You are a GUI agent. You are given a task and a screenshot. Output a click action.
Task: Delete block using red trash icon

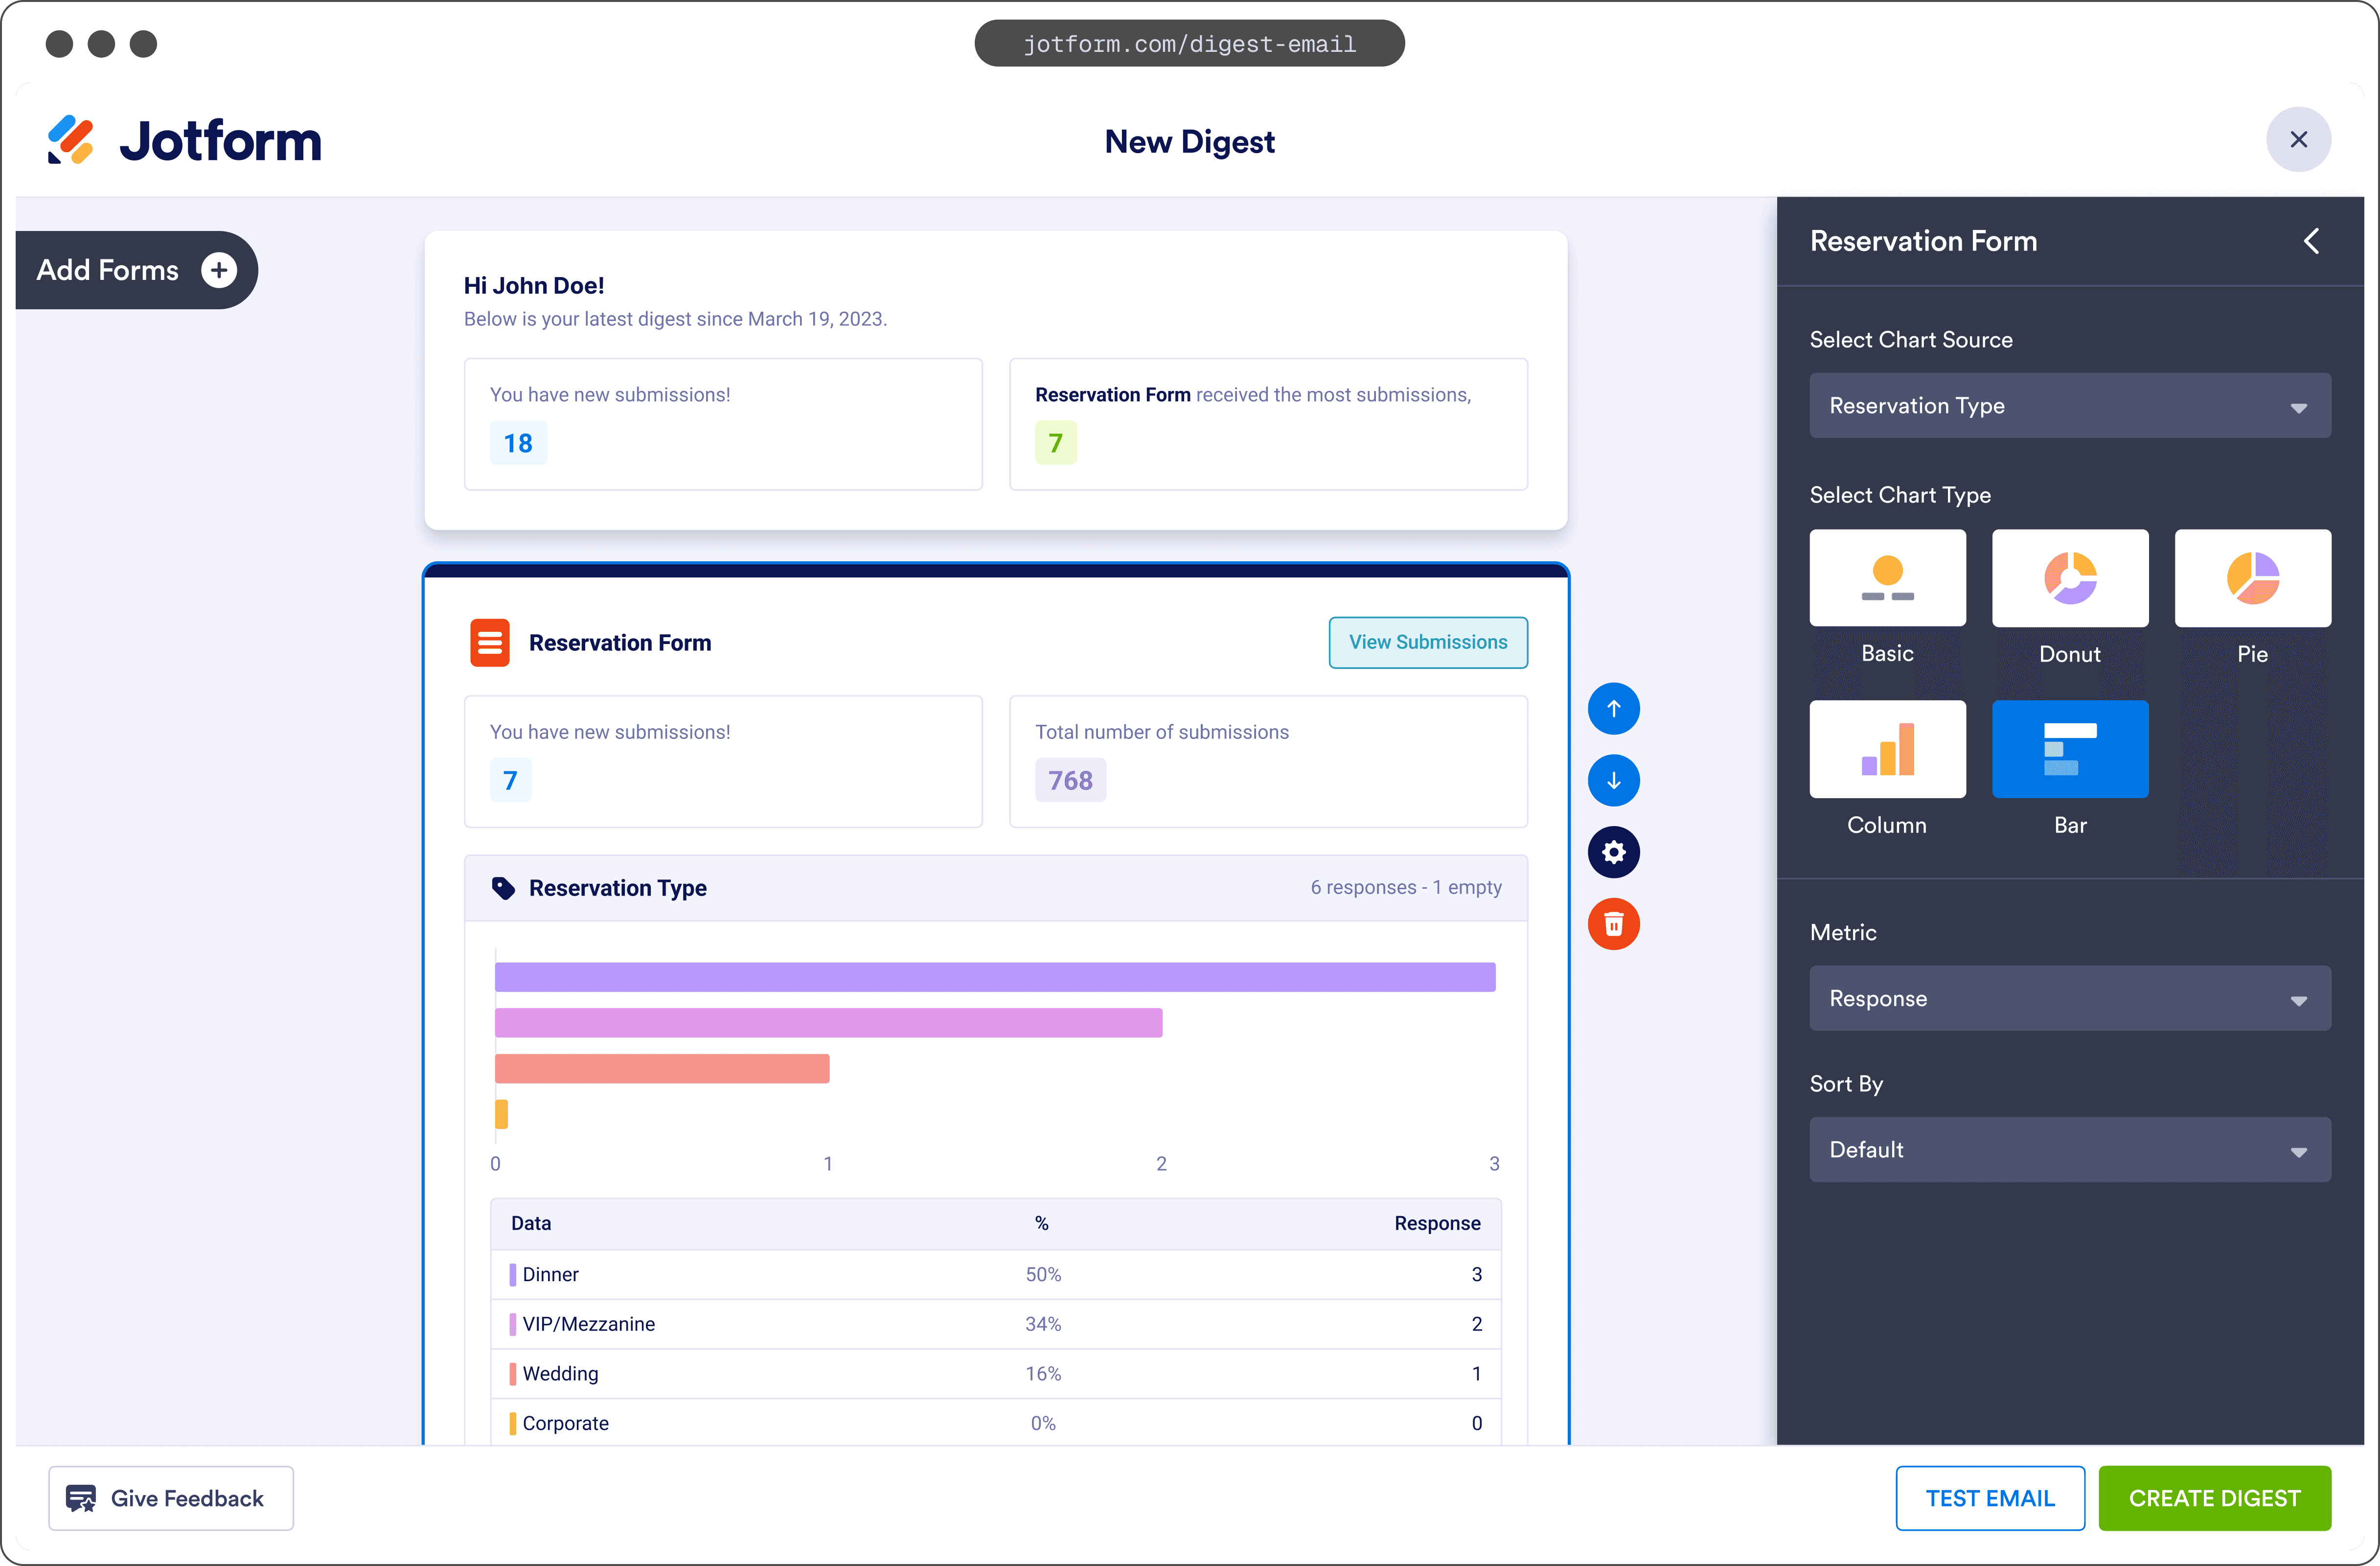coord(1613,924)
